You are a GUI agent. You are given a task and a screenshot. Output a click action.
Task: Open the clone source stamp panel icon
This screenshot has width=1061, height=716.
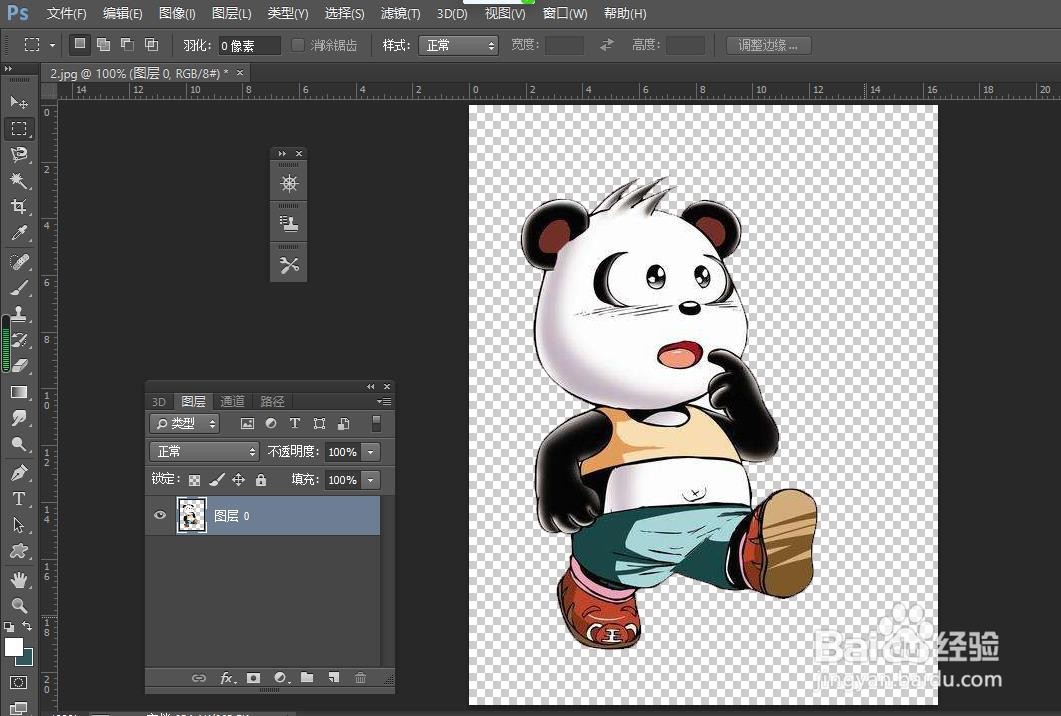289,224
